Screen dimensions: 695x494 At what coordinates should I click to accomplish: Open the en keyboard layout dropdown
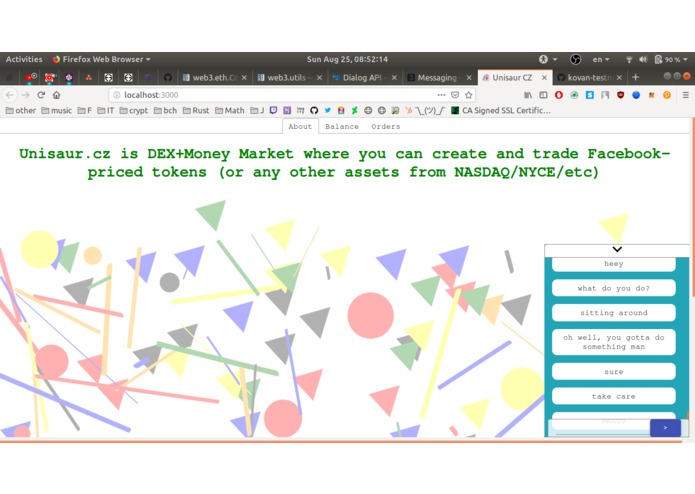point(601,59)
